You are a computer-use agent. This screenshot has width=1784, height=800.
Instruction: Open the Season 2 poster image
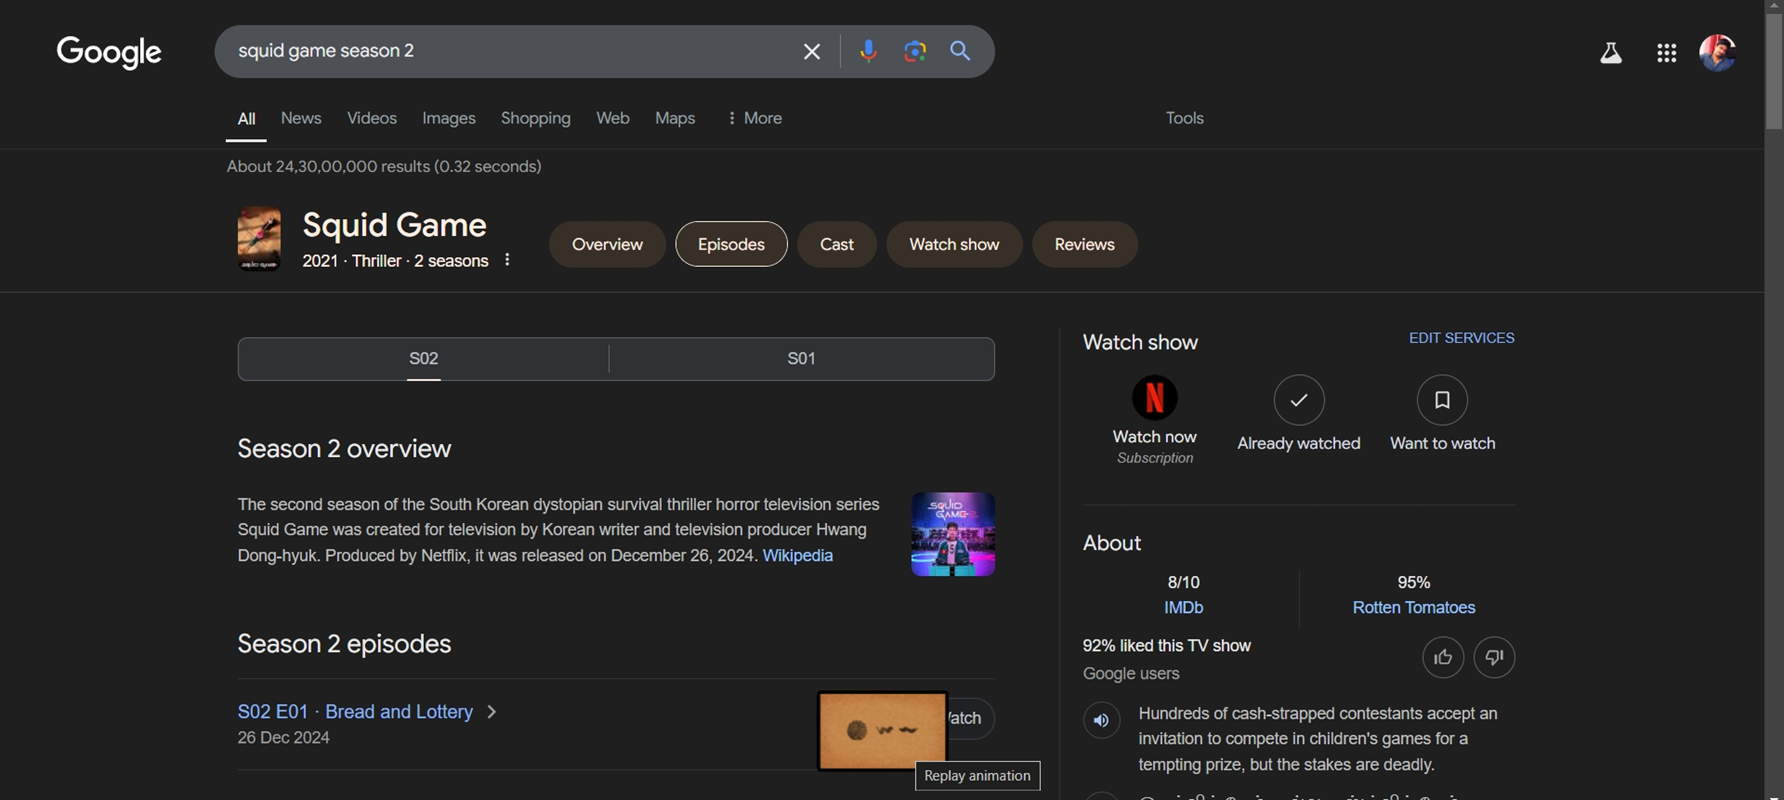[x=952, y=534]
